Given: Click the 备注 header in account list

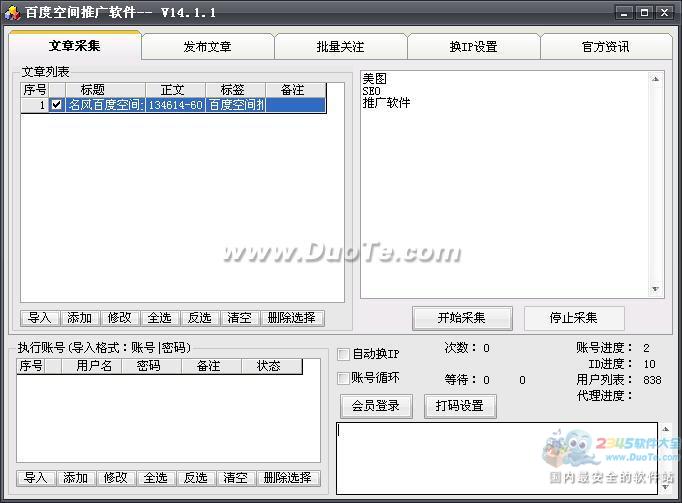Looking at the screenshot, I should pyautogui.click(x=211, y=366).
